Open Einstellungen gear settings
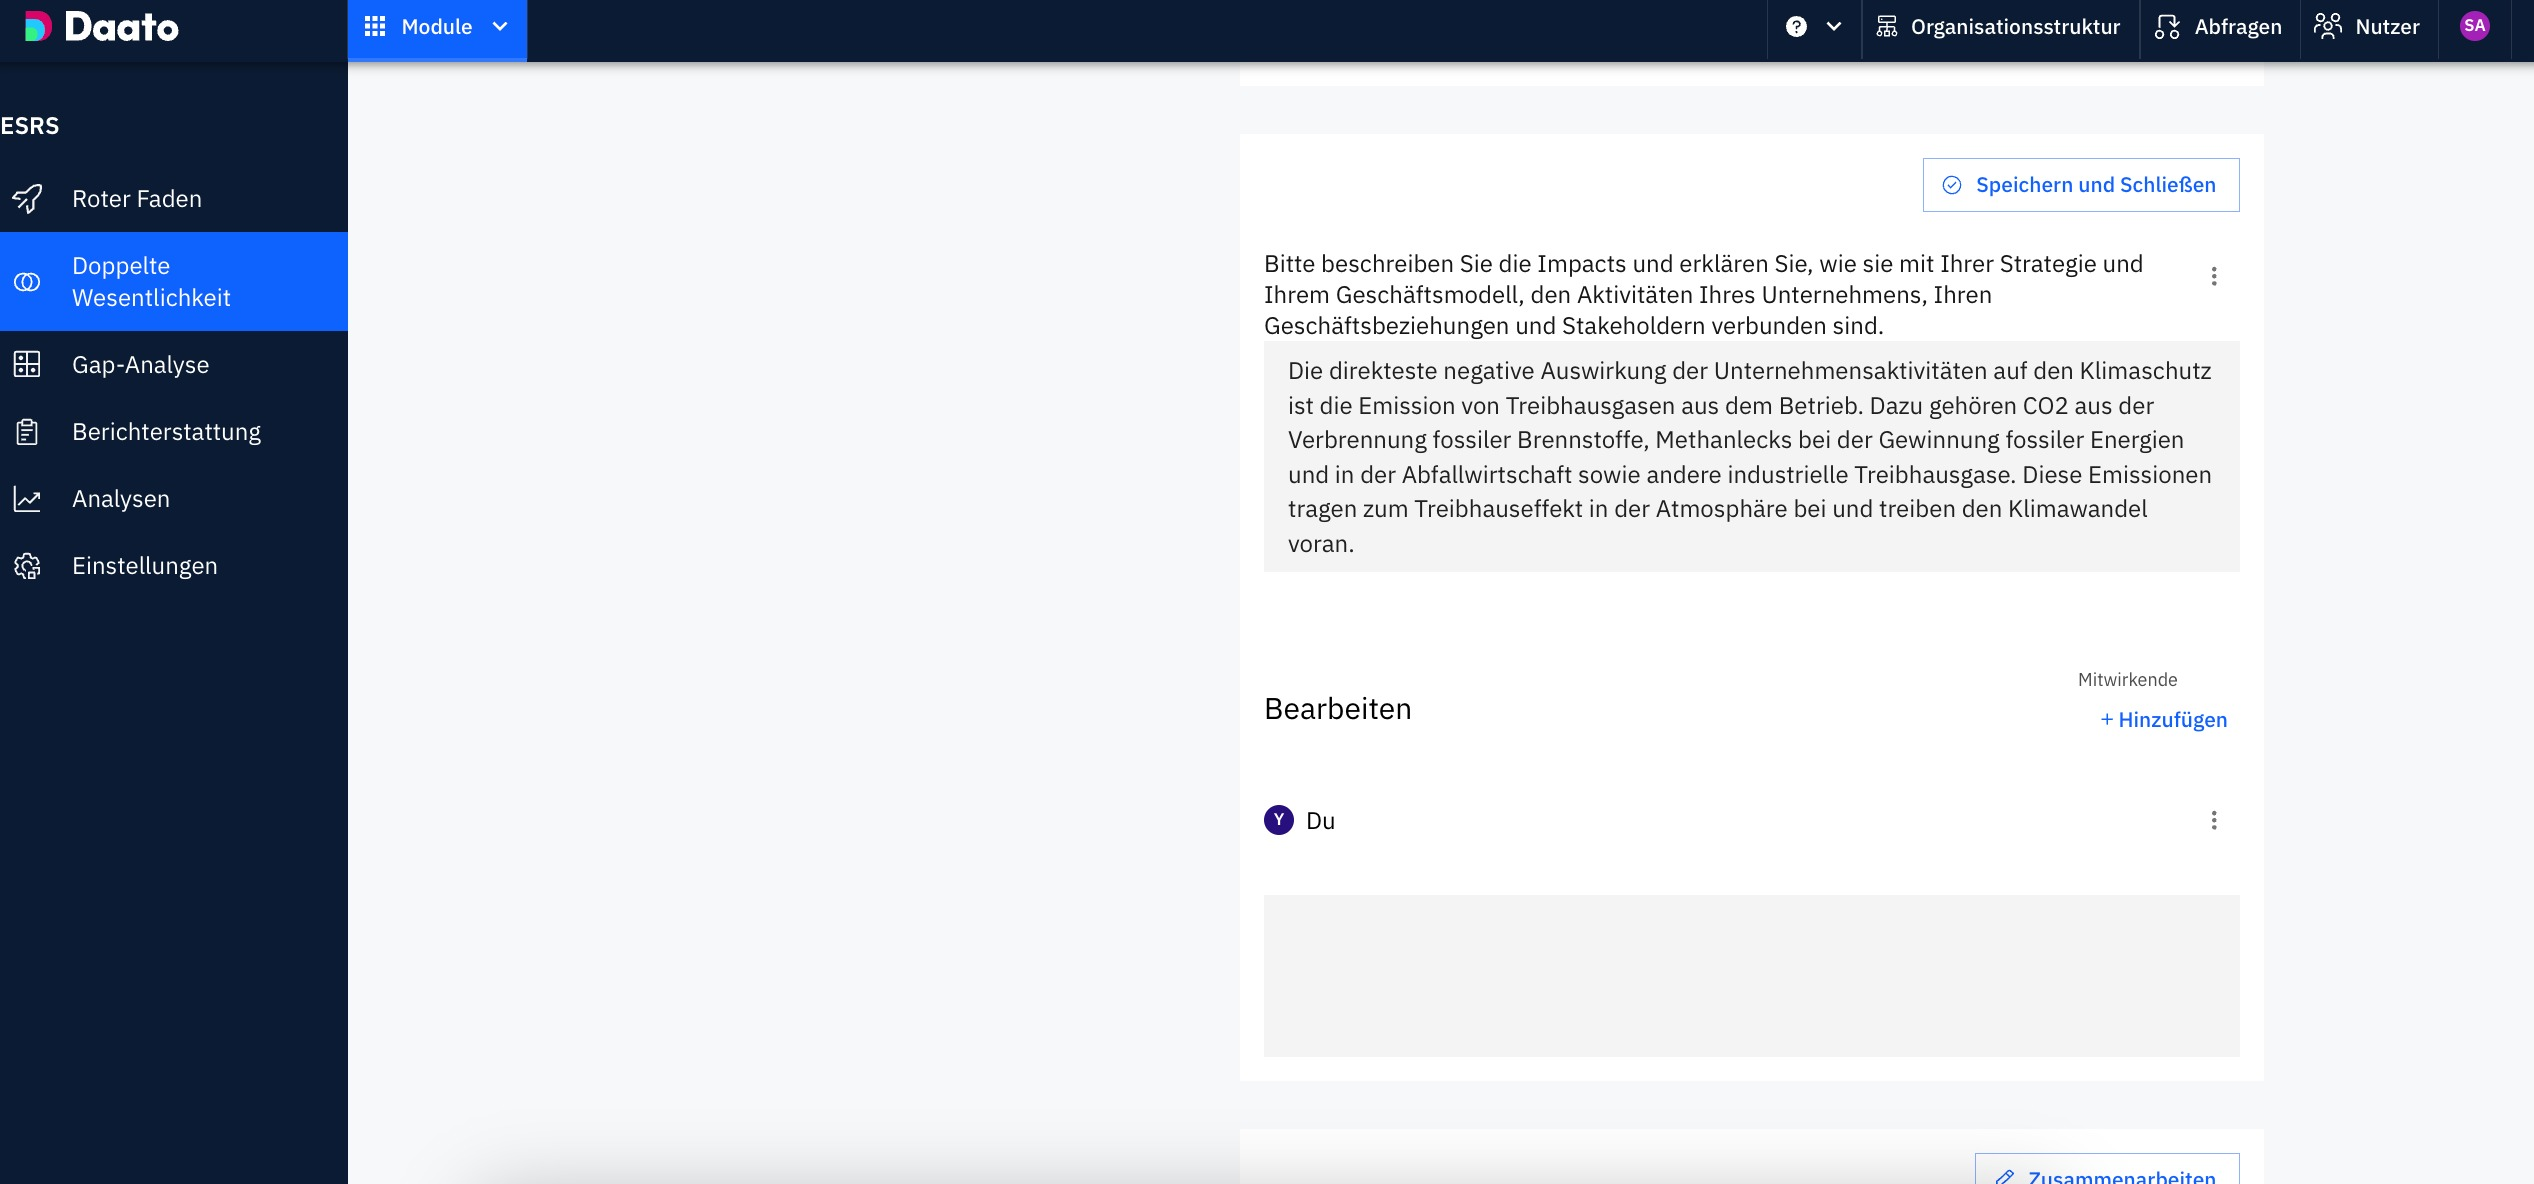2534x1184 pixels. click(x=144, y=566)
